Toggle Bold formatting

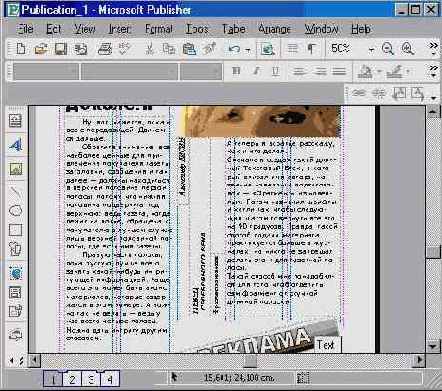pyautogui.click(x=236, y=71)
